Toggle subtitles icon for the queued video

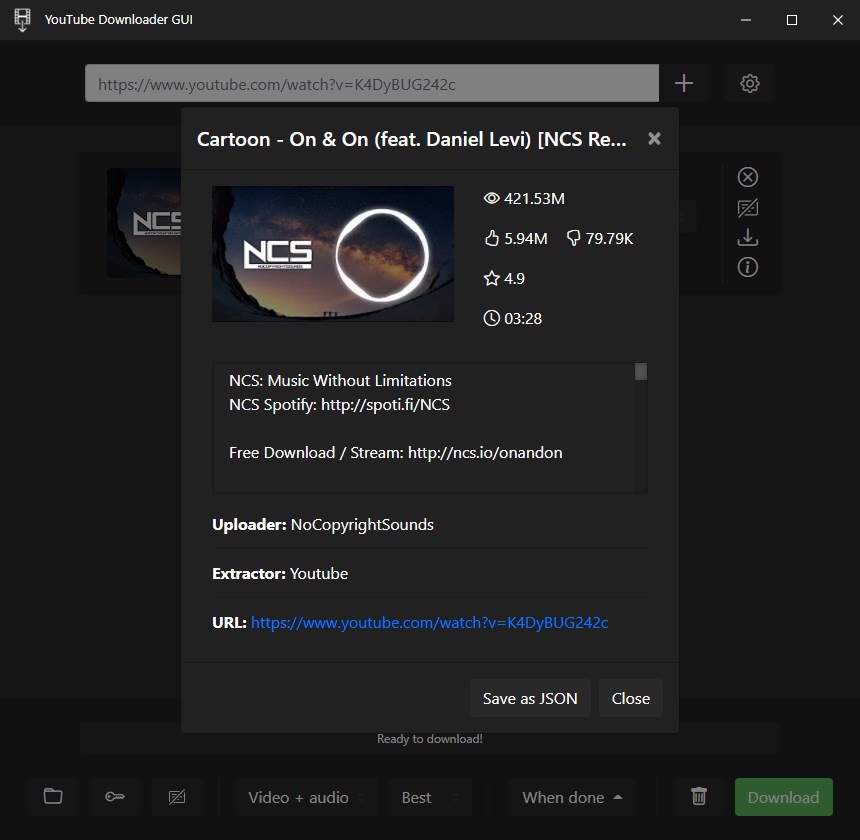pos(748,208)
